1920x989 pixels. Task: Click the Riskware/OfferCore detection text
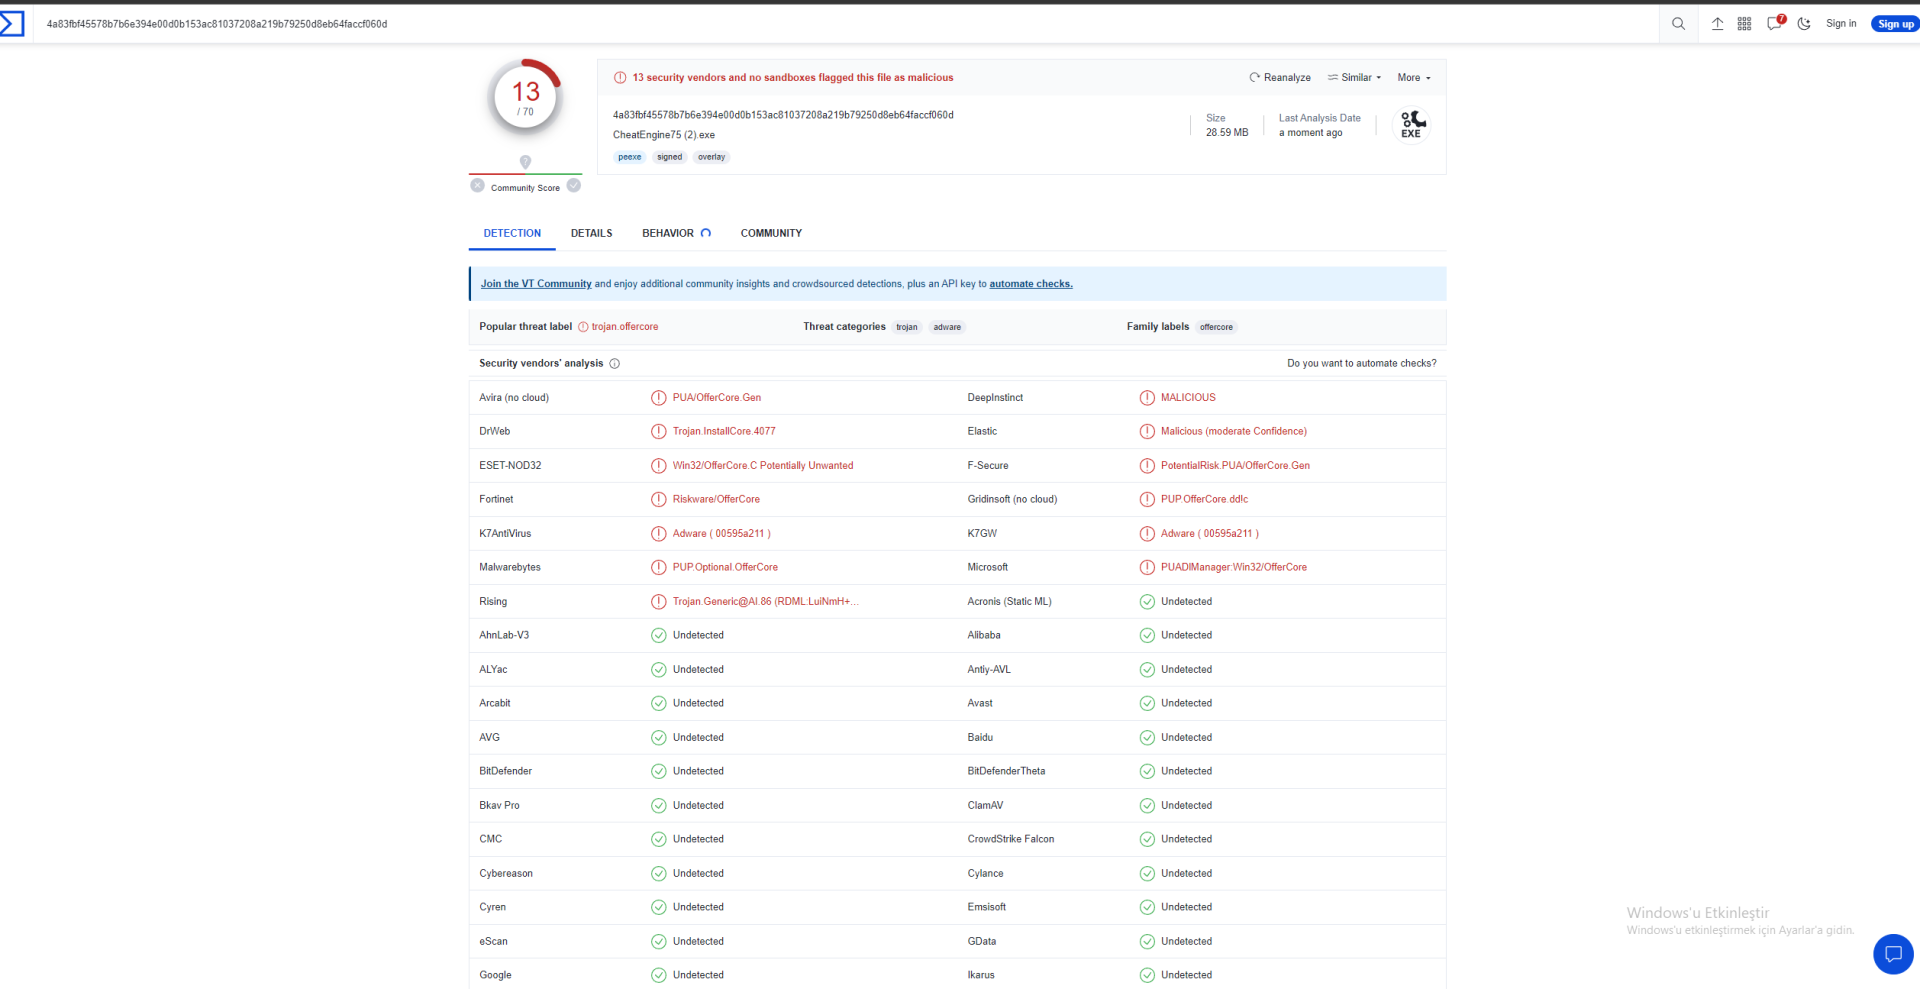(716, 500)
